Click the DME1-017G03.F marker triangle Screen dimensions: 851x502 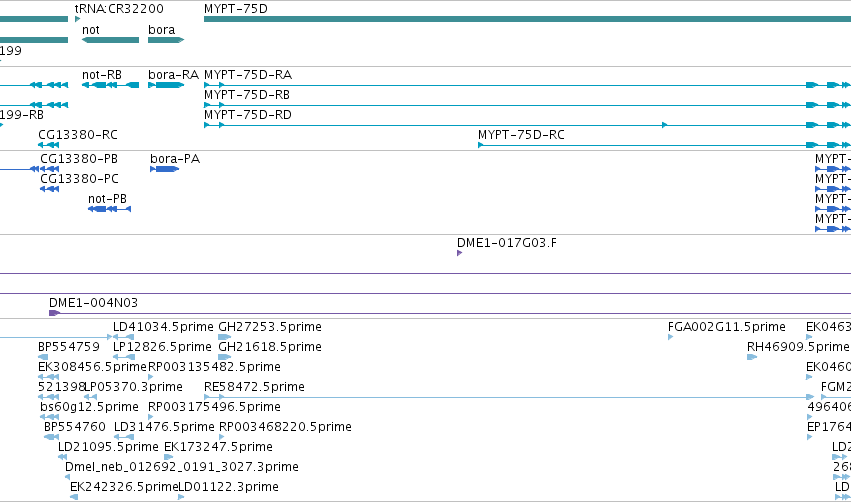459,253
